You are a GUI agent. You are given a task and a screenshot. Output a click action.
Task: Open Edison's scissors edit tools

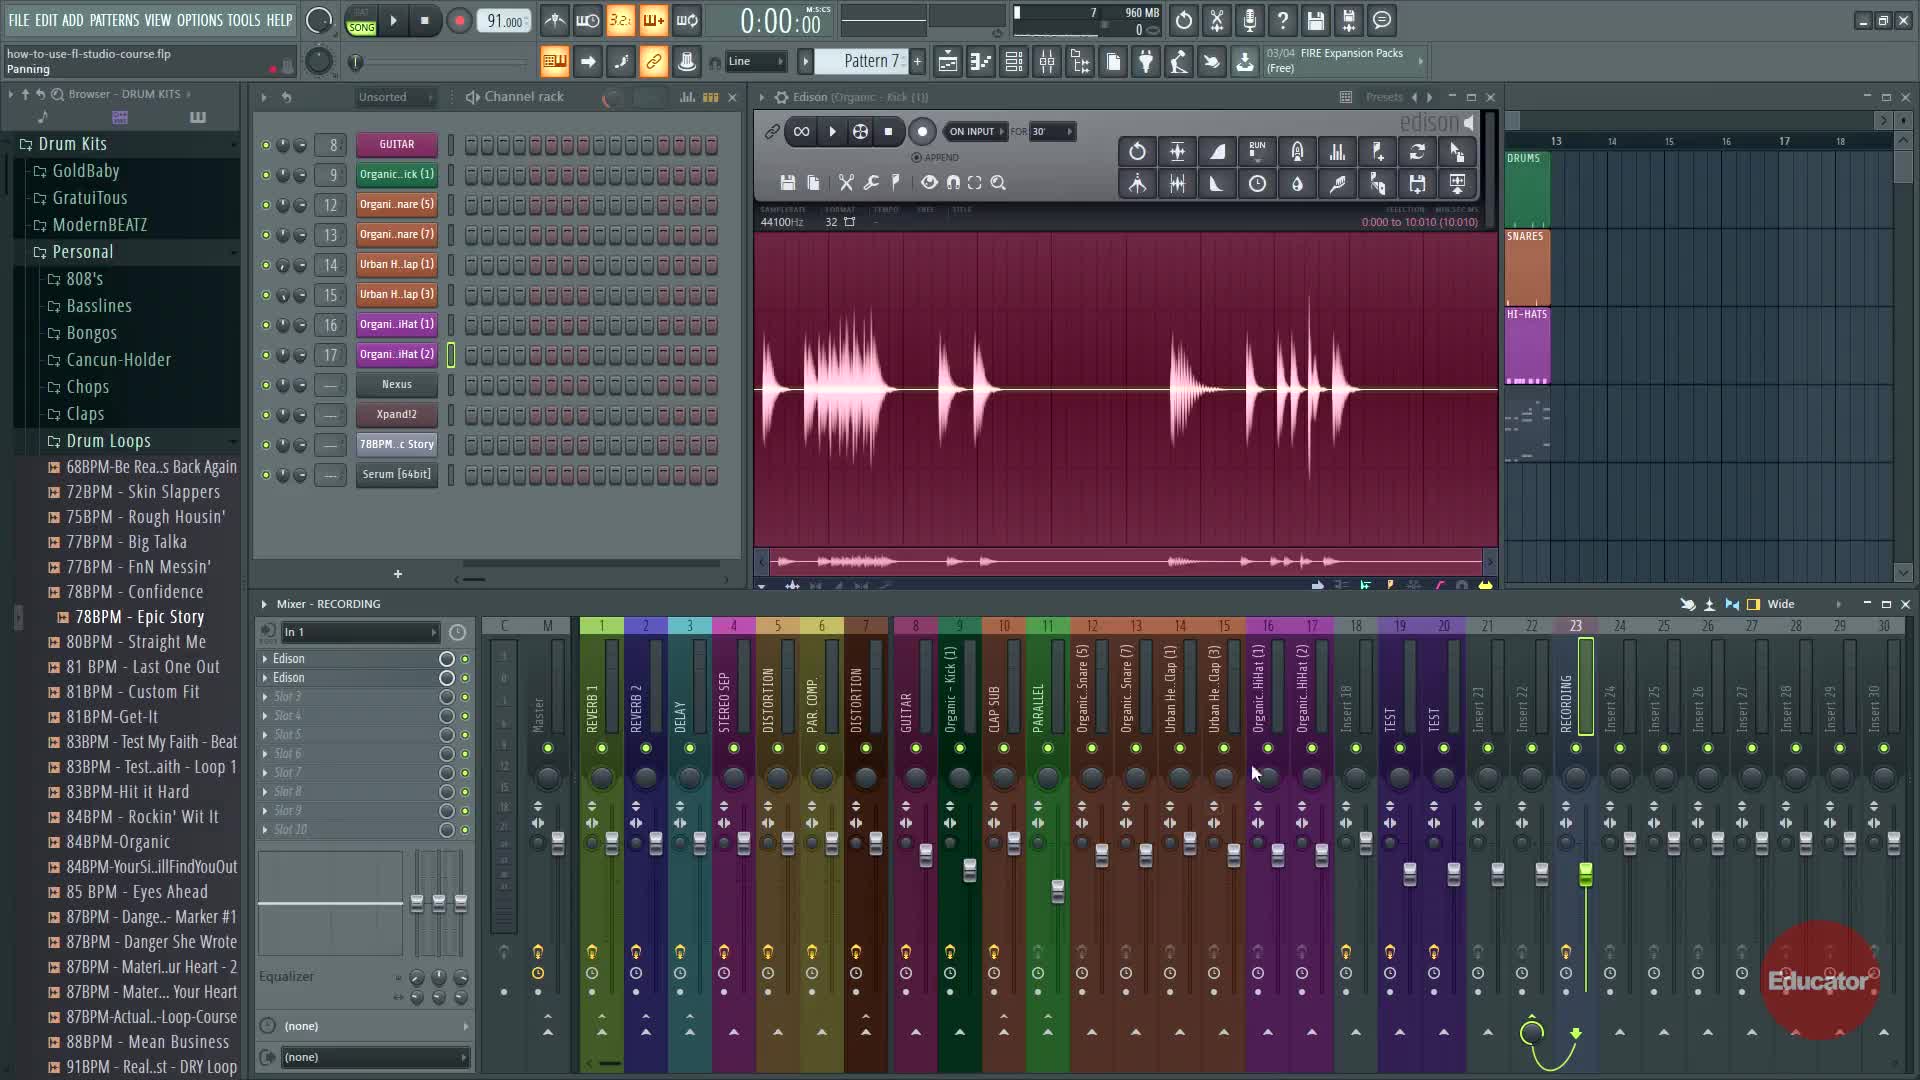pyautogui.click(x=846, y=183)
